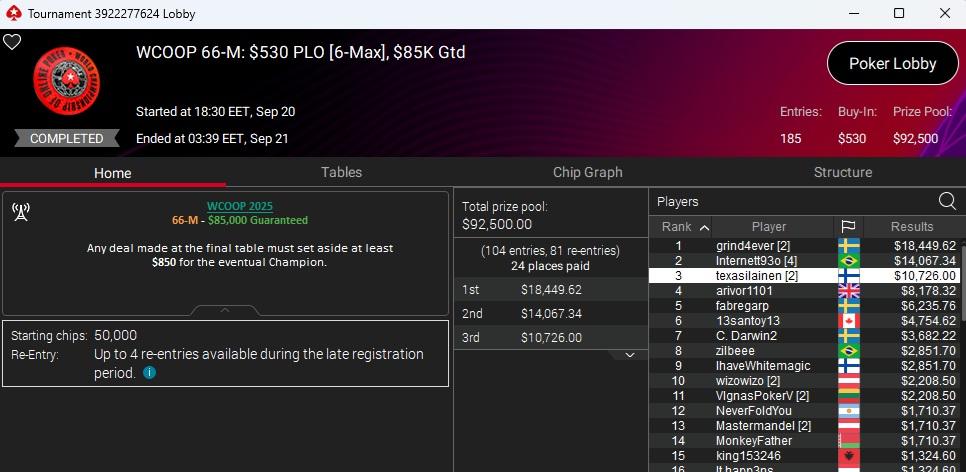This screenshot has width=966, height=472.
Task: Select the fabregarp player row
Action: point(742,306)
